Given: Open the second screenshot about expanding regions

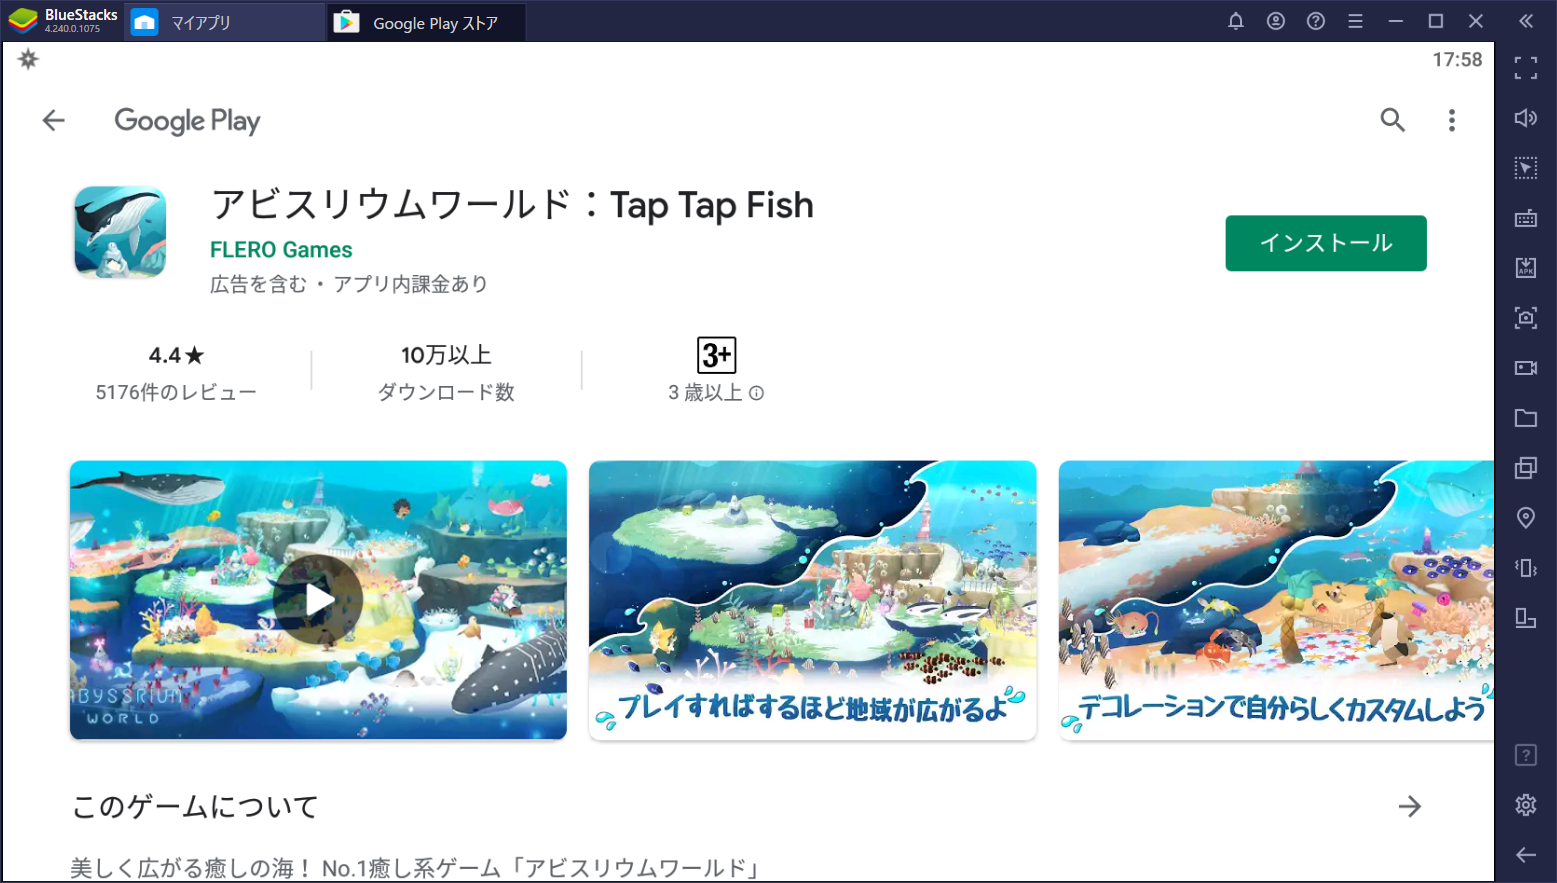Looking at the screenshot, I should pos(812,600).
